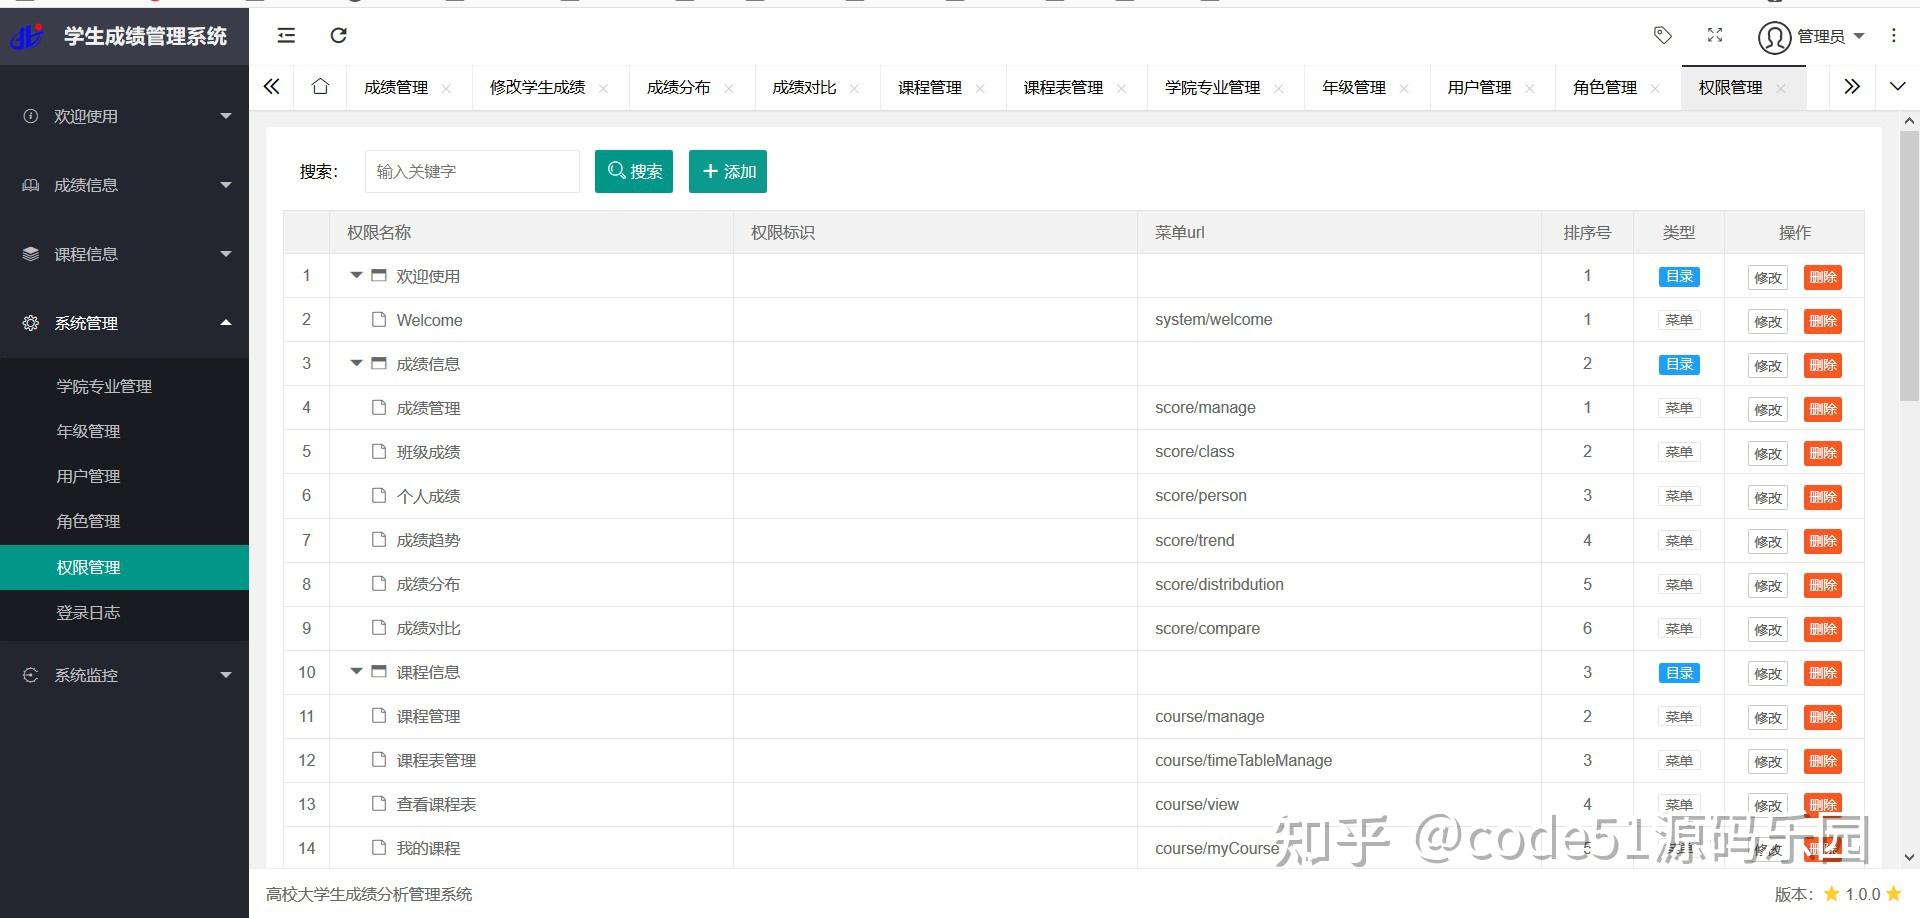Refresh the page with the reload icon
The height and width of the screenshot is (918, 1920).
tap(339, 35)
